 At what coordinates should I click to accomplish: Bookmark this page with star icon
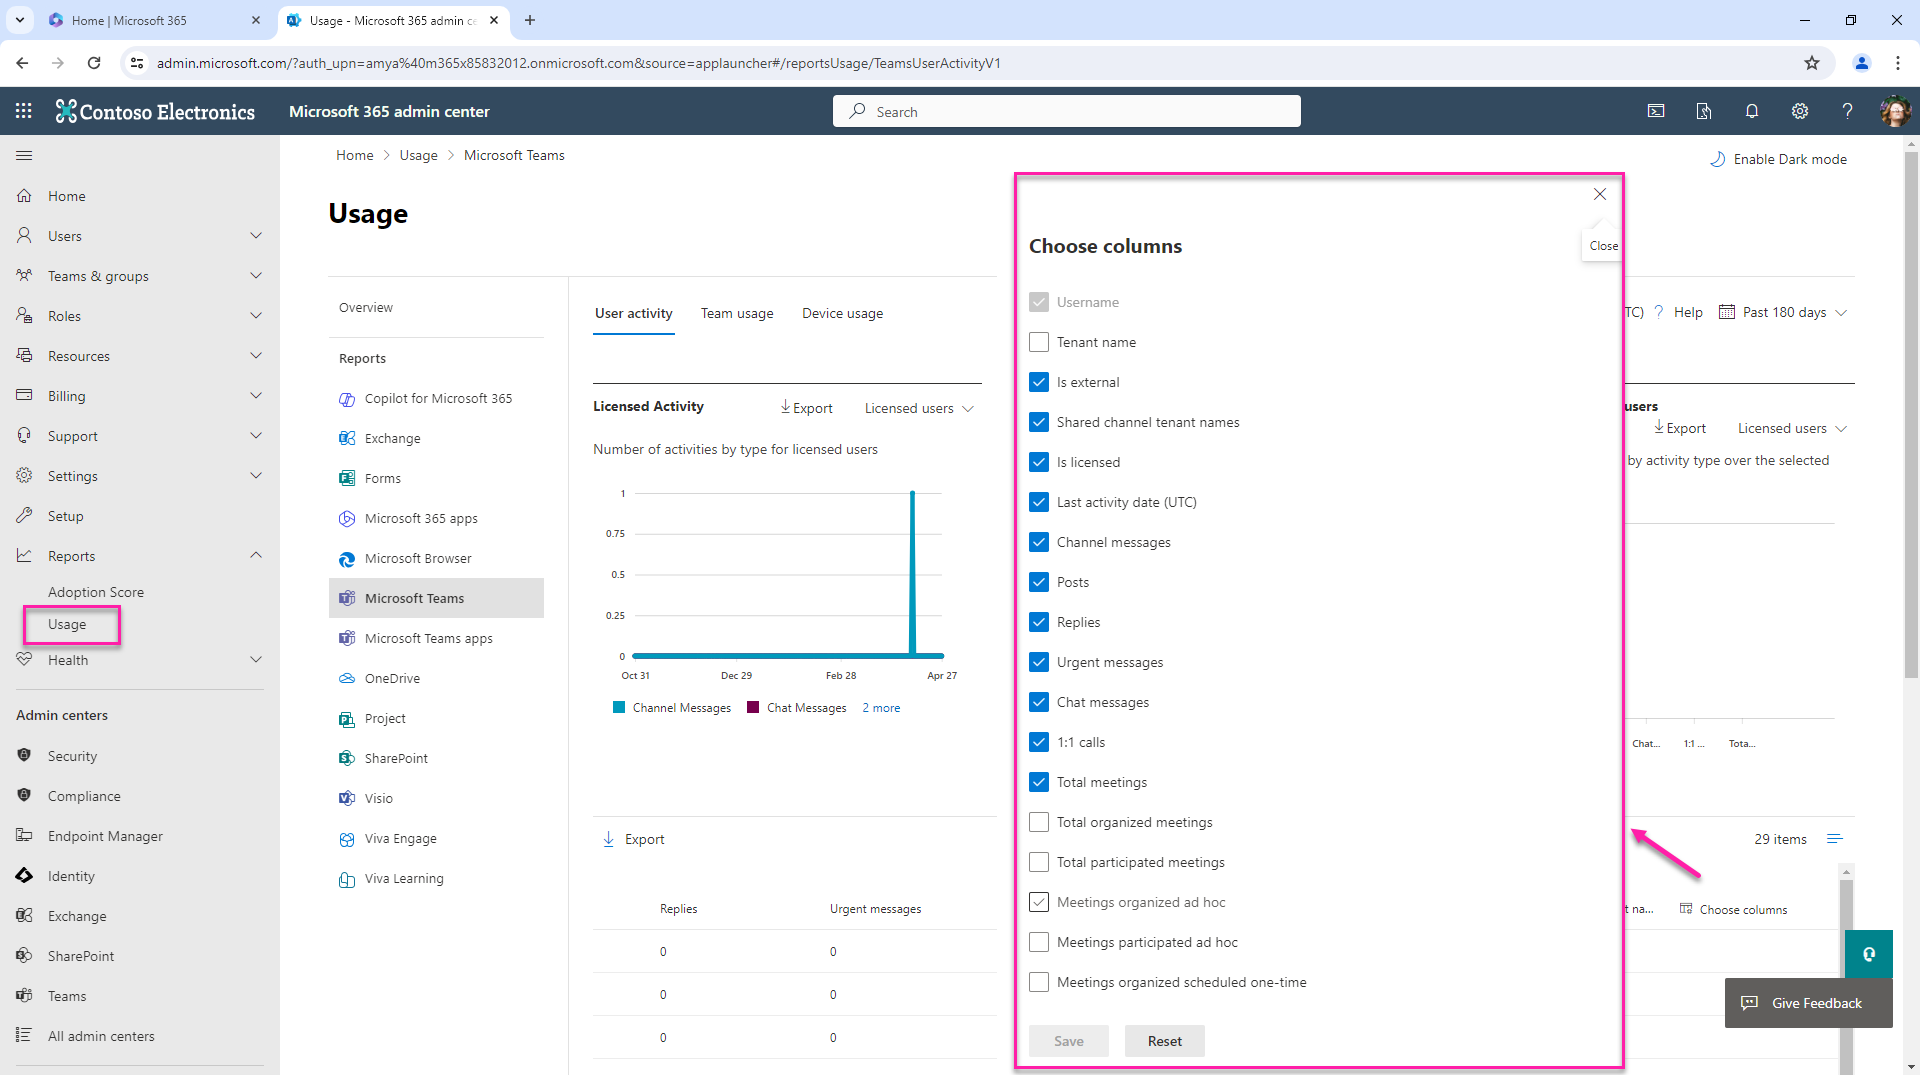[1812, 63]
